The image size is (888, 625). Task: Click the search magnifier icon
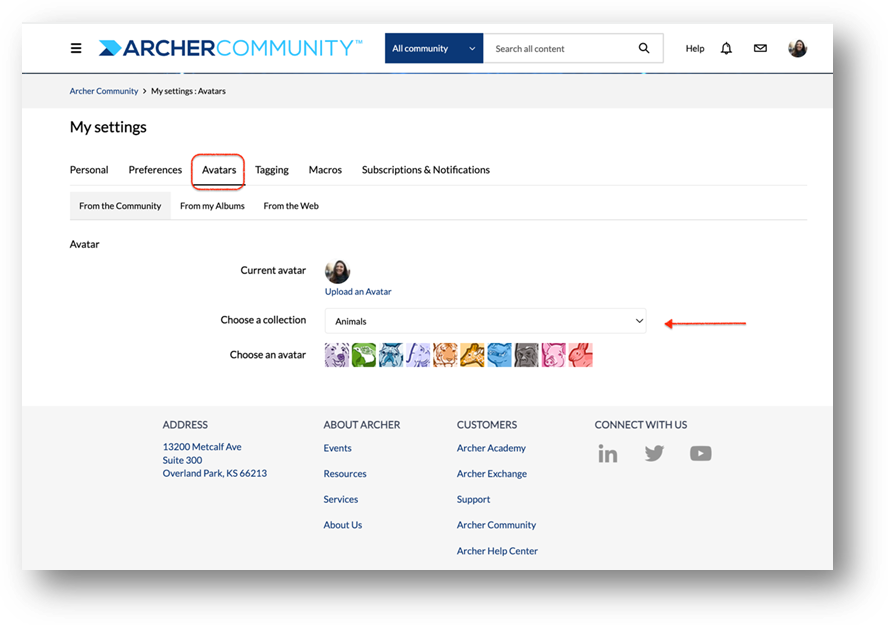click(x=644, y=48)
